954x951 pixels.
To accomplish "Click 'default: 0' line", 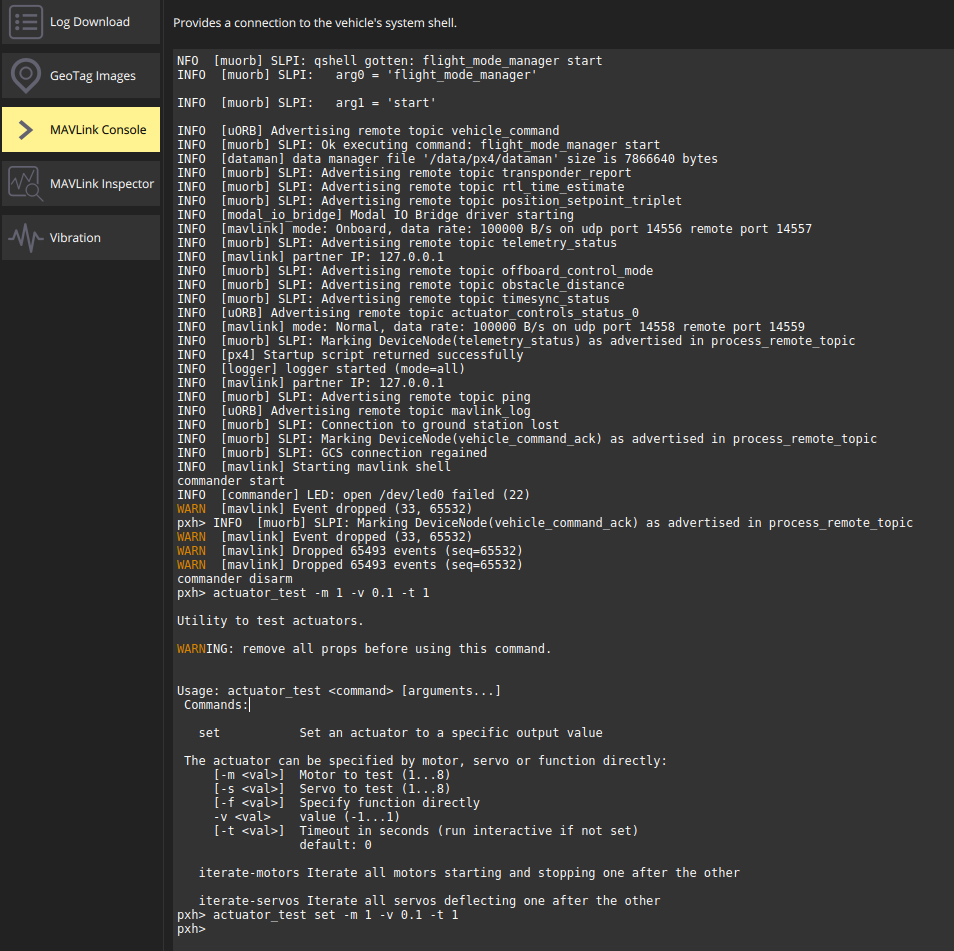I will 335,845.
